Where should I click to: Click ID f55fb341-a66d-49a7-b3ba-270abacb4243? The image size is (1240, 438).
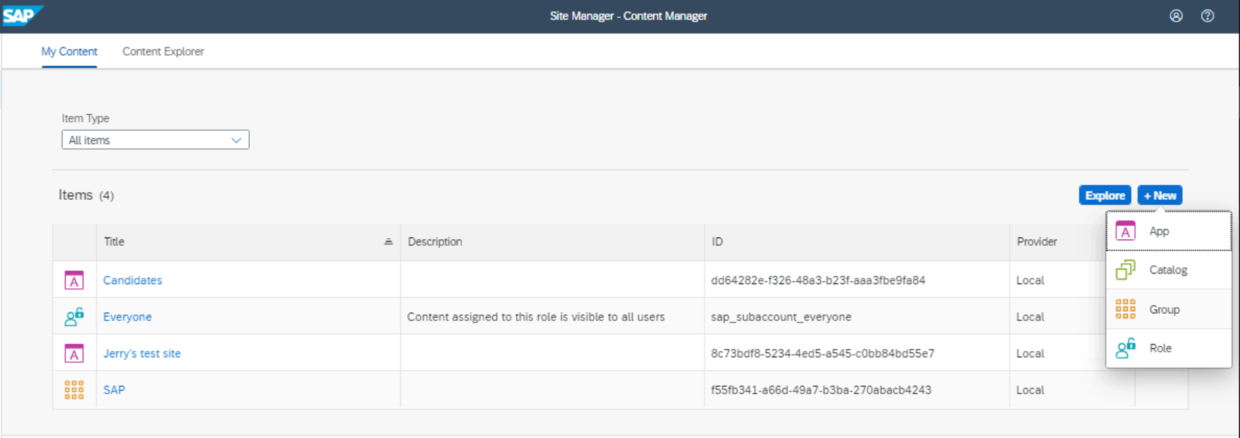point(821,390)
